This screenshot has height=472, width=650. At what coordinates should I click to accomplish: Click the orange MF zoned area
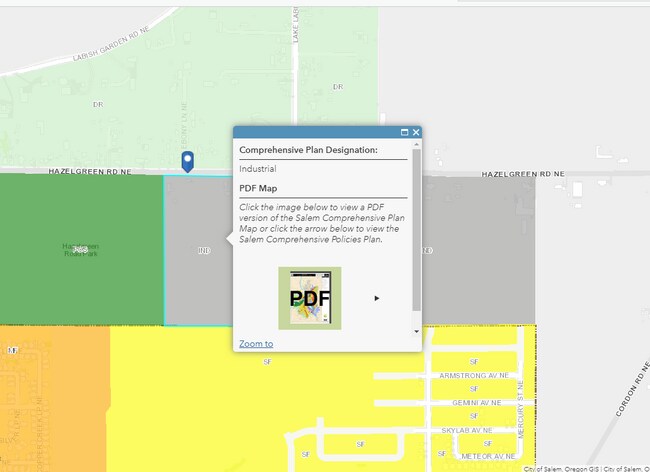coord(50,400)
